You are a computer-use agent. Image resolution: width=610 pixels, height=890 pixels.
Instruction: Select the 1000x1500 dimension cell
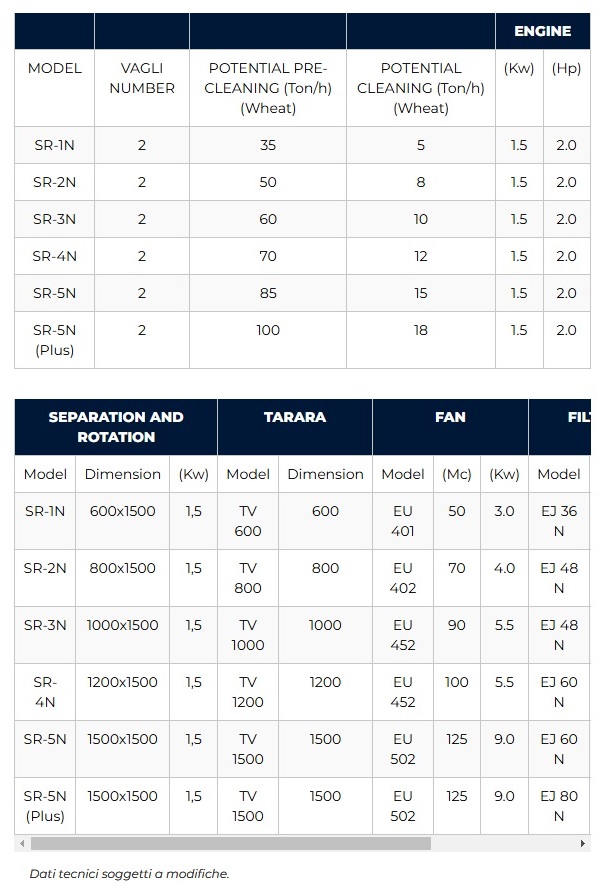point(123,625)
